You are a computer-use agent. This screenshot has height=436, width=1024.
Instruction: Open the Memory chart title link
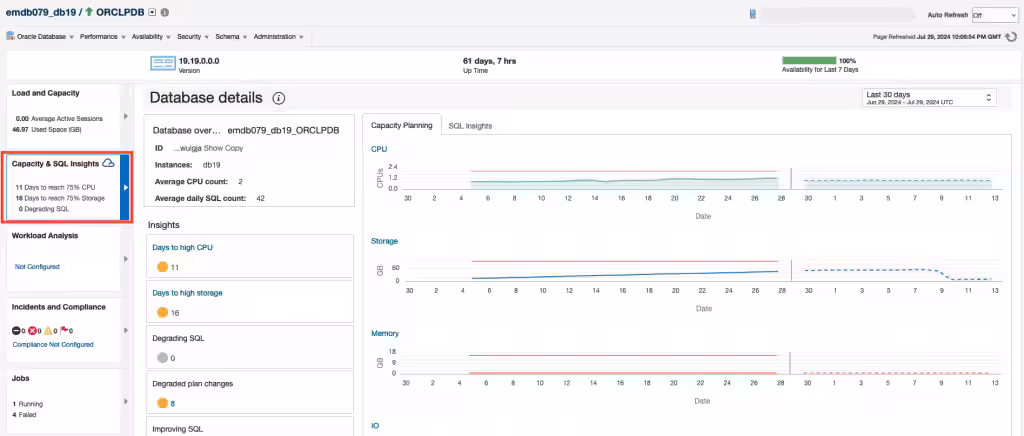click(385, 333)
